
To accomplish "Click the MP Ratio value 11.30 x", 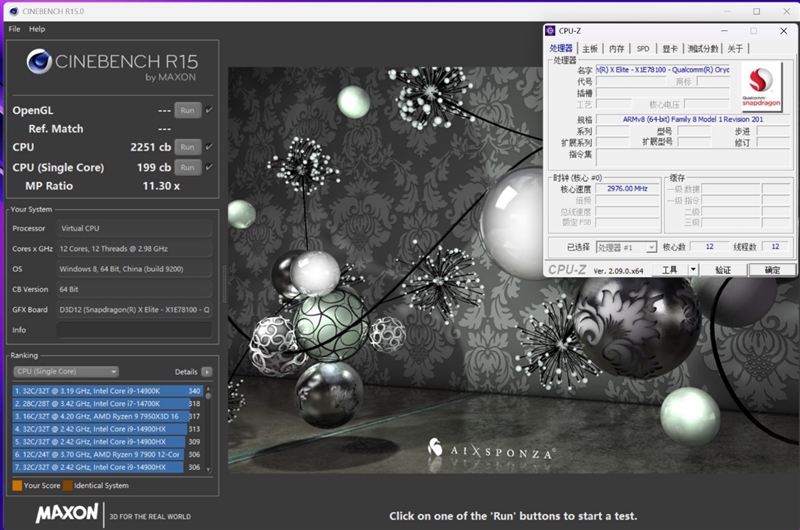I will tap(161, 186).
